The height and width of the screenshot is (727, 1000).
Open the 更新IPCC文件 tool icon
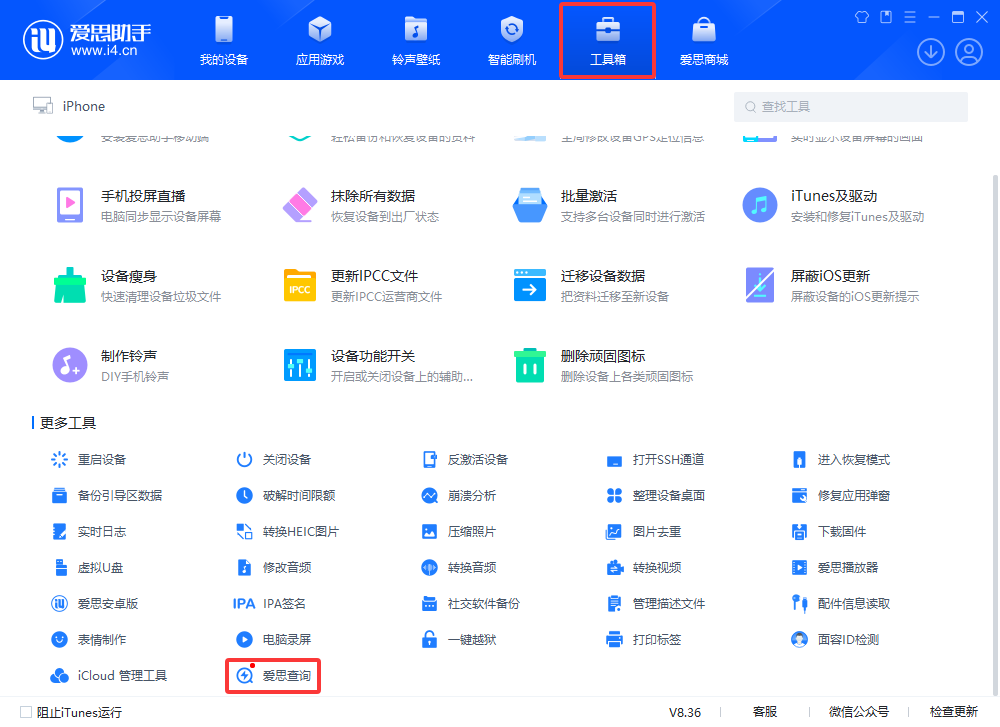click(300, 285)
